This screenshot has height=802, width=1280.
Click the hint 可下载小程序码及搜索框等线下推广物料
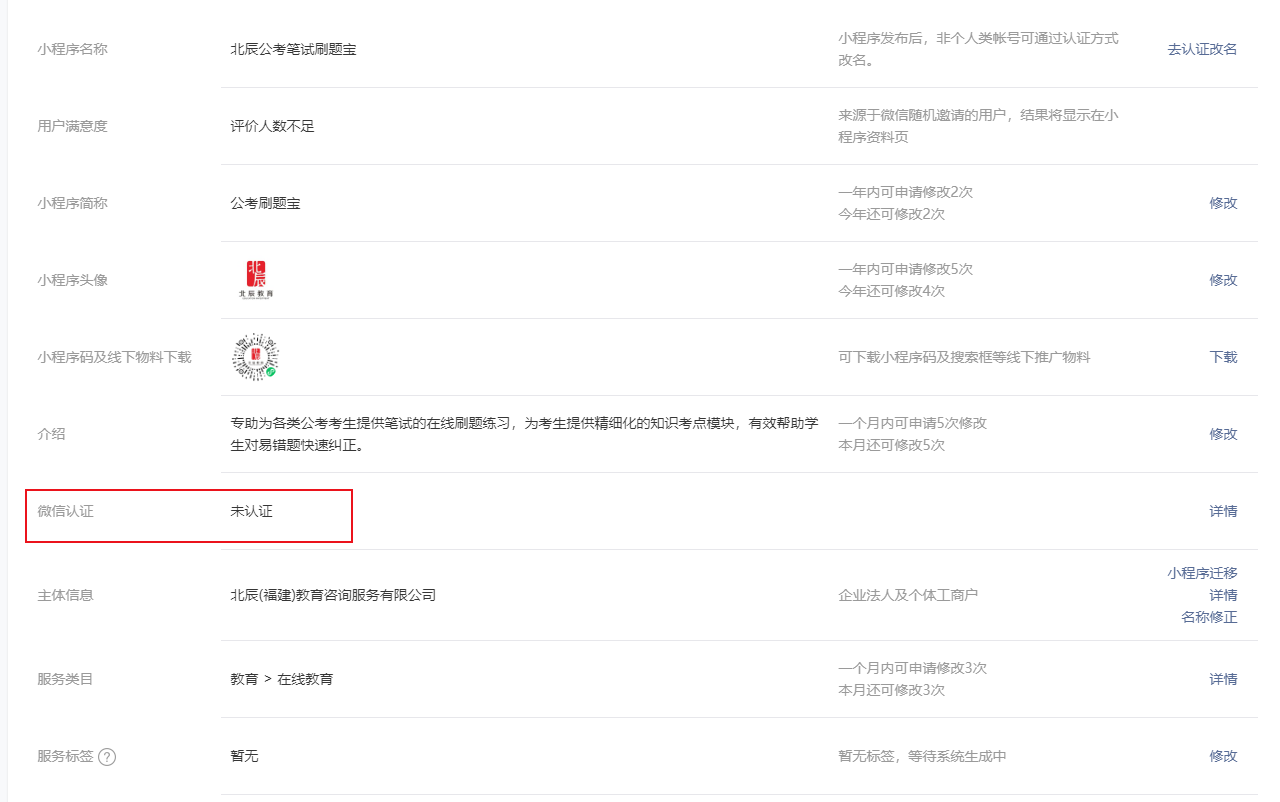pos(964,357)
